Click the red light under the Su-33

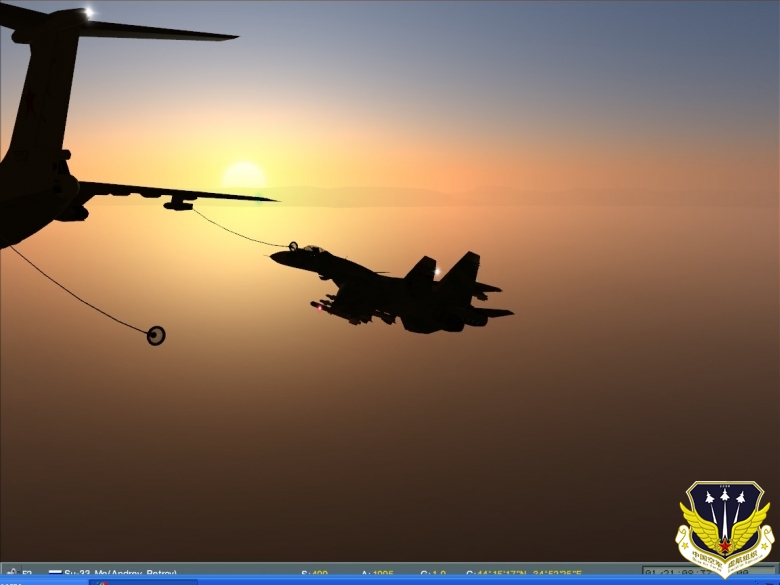(320, 308)
